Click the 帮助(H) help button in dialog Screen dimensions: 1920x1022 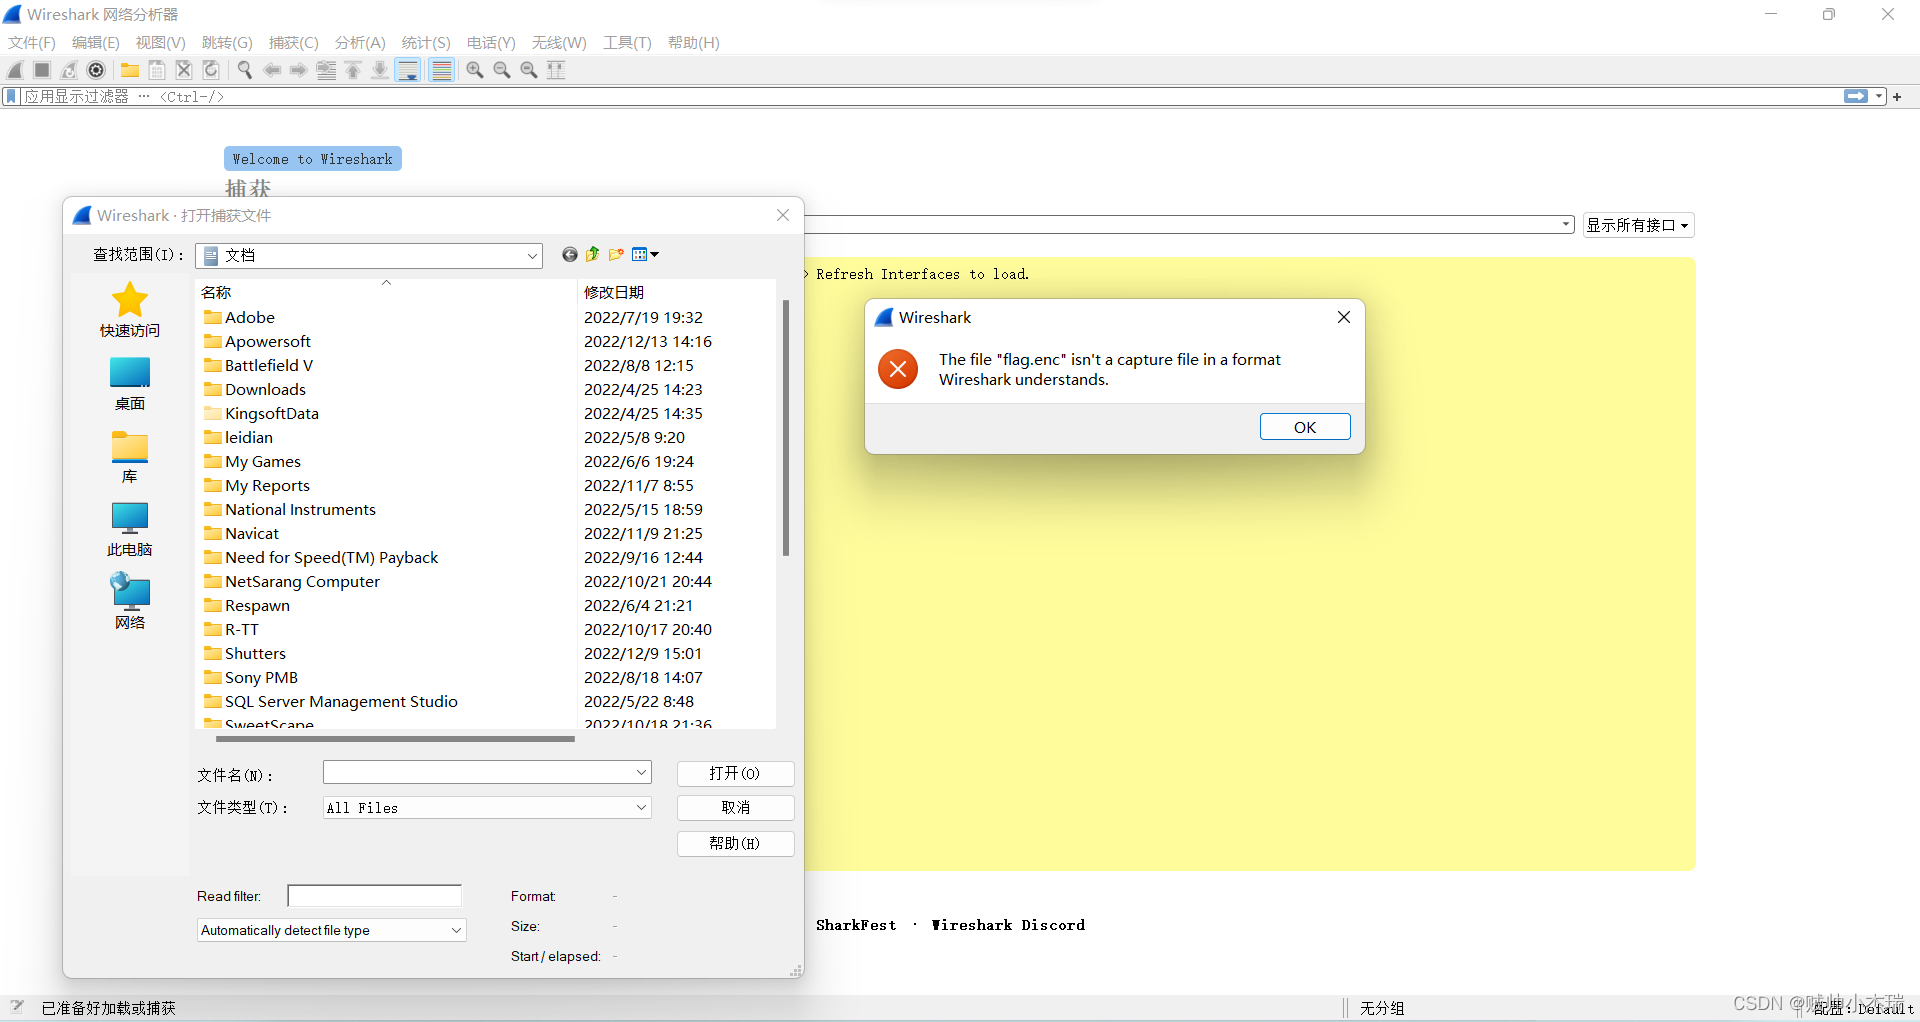[x=735, y=844]
